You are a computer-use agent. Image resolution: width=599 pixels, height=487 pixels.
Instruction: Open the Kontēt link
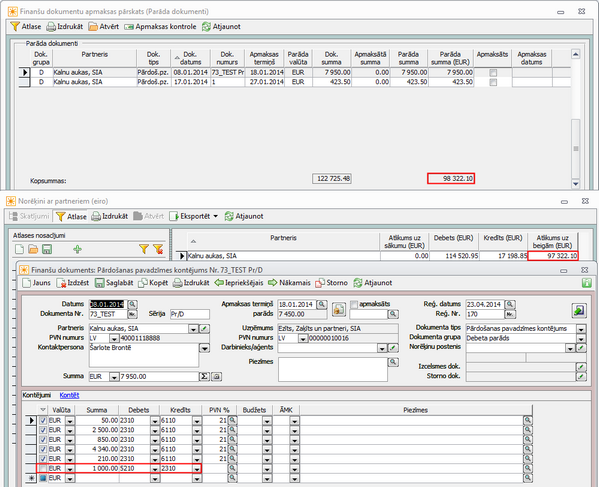[x=69, y=395]
